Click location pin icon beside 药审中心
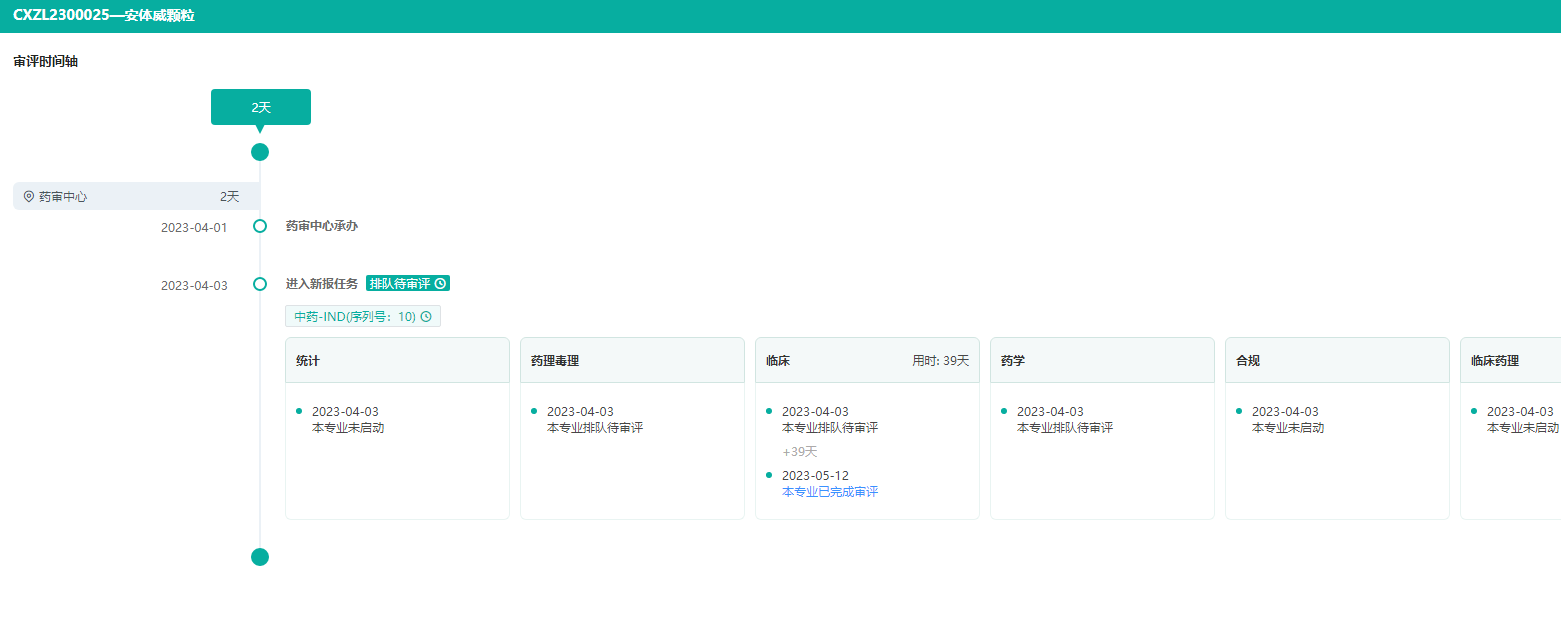This screenshot has height=617, width=1561. (x=29, y=197)
